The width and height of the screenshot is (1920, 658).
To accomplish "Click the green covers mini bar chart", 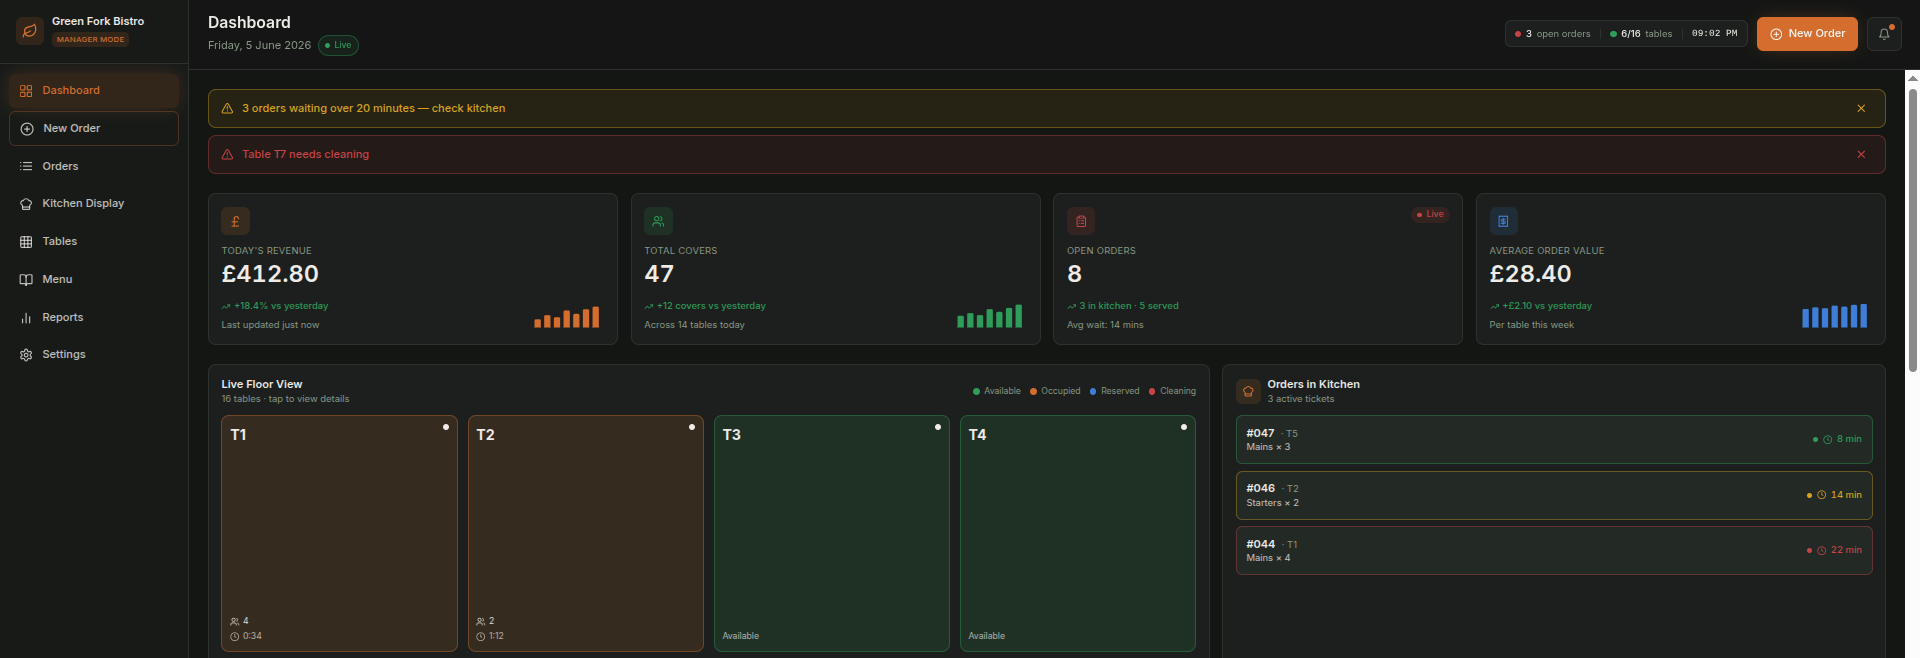I will click(990, 316).
